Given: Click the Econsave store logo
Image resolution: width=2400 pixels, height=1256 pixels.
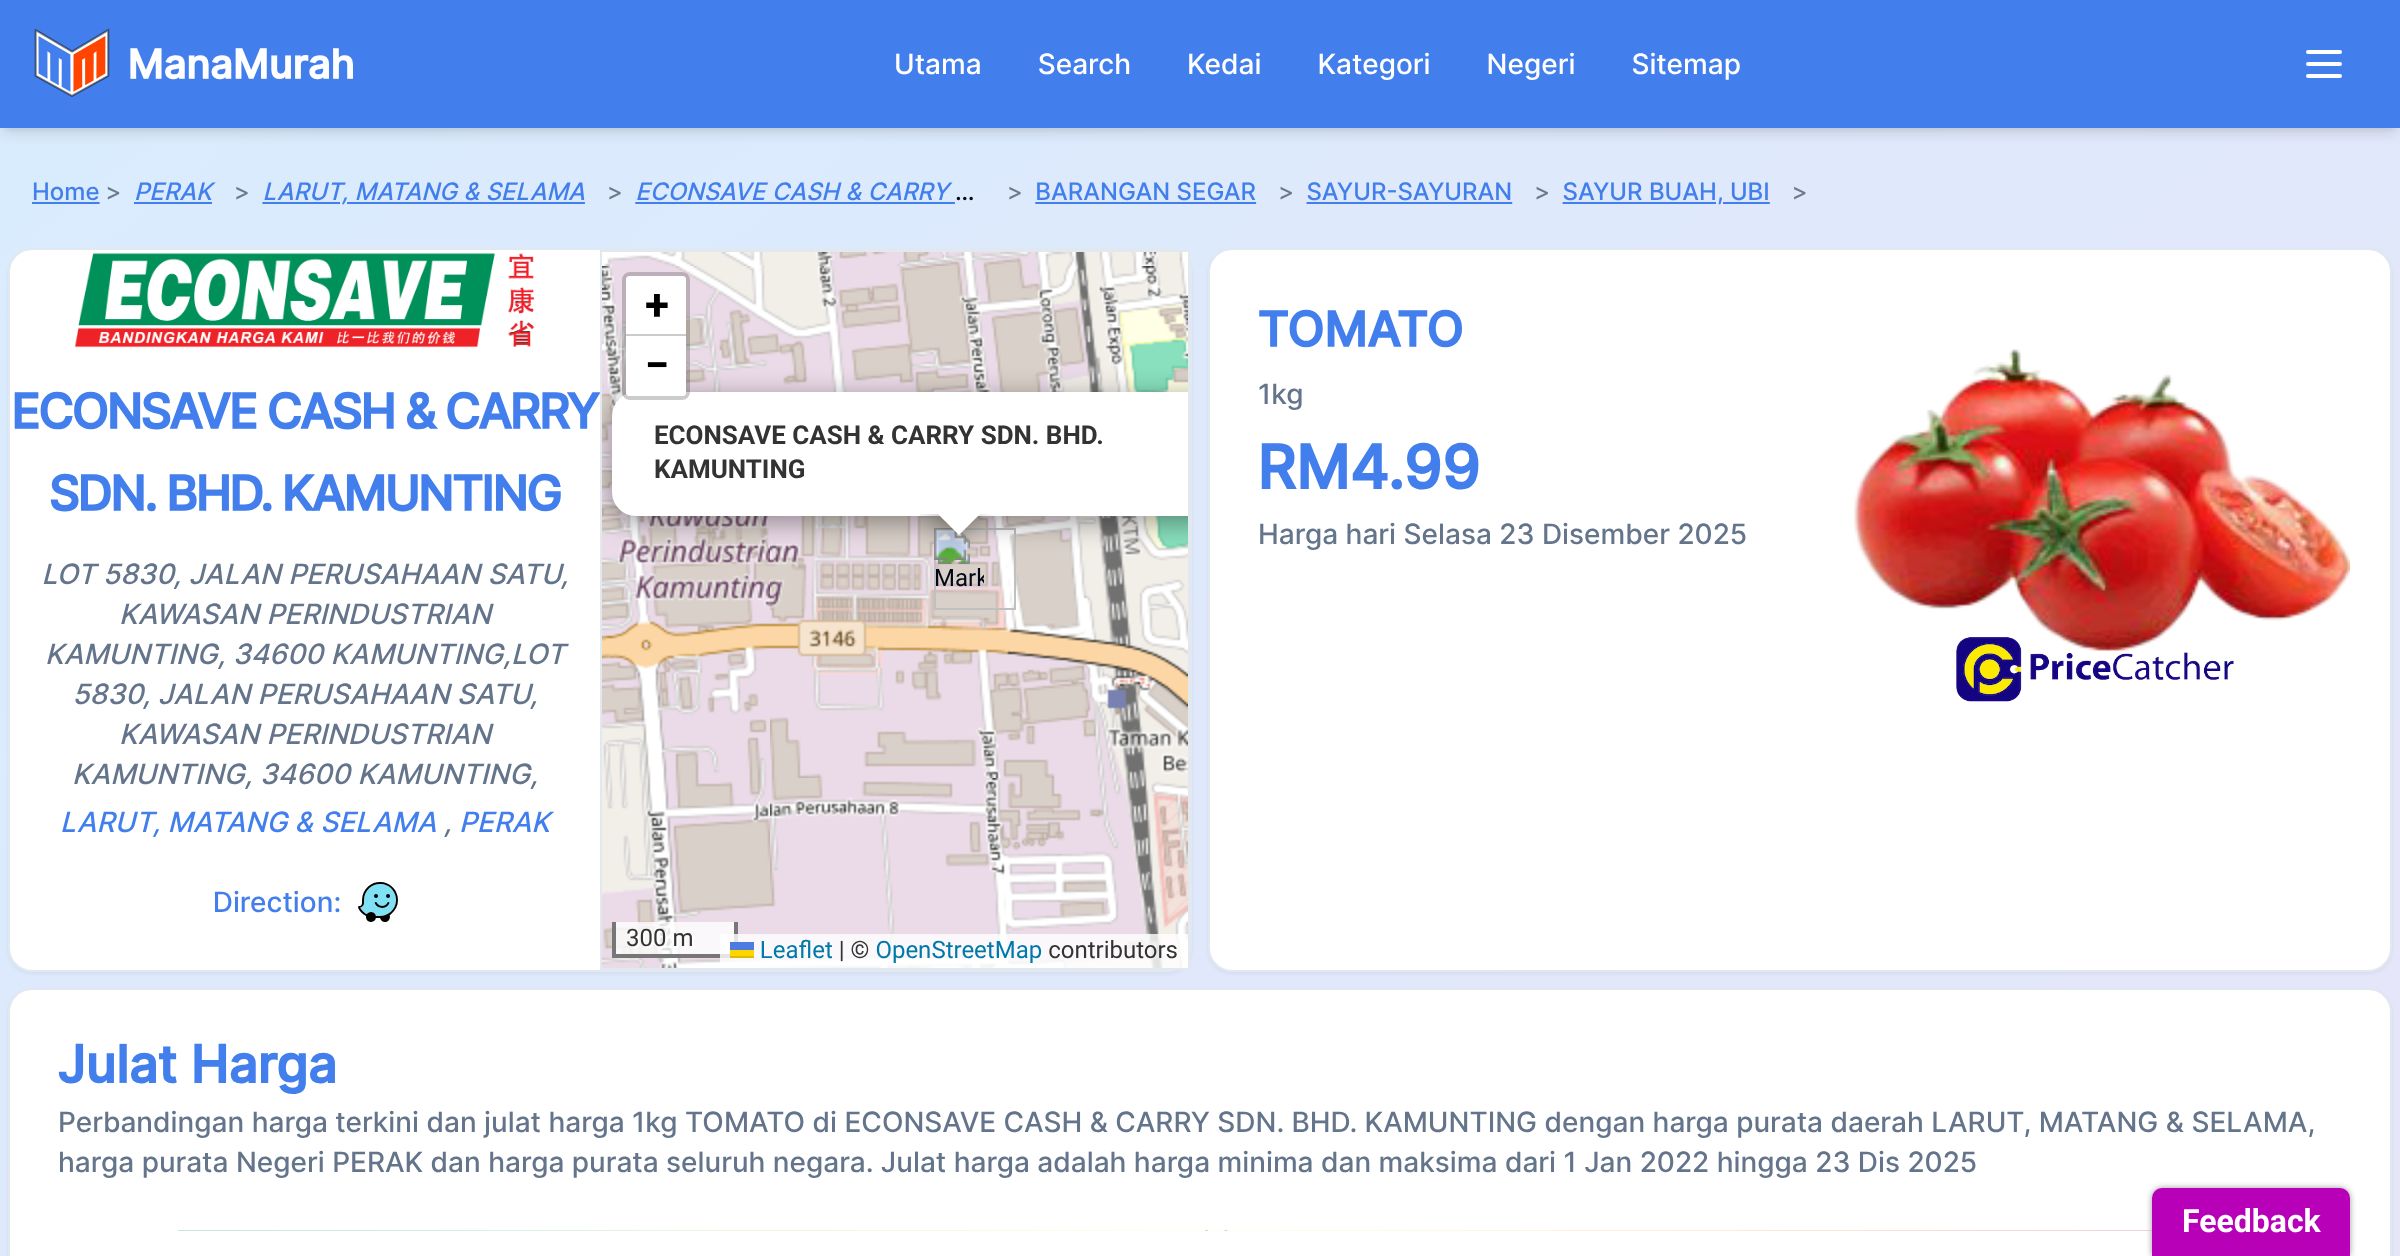Looking at the screenshot, I should 305,300.
